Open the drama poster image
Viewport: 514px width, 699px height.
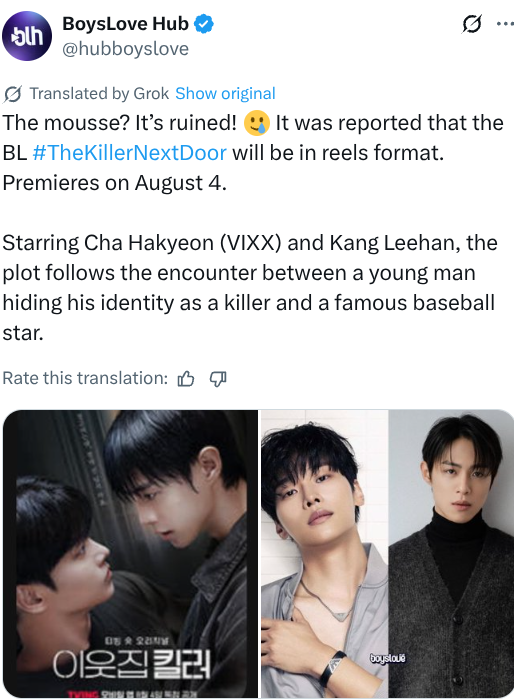pyautogui.click(x=130, y=554)
